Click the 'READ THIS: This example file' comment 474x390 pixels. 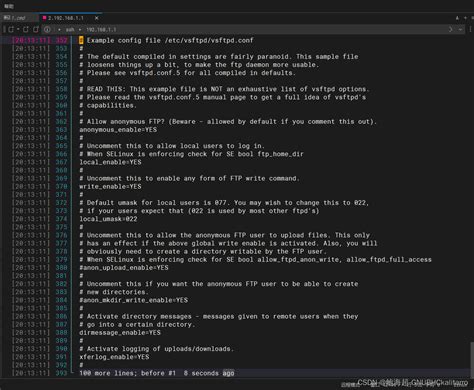[224, 89]
